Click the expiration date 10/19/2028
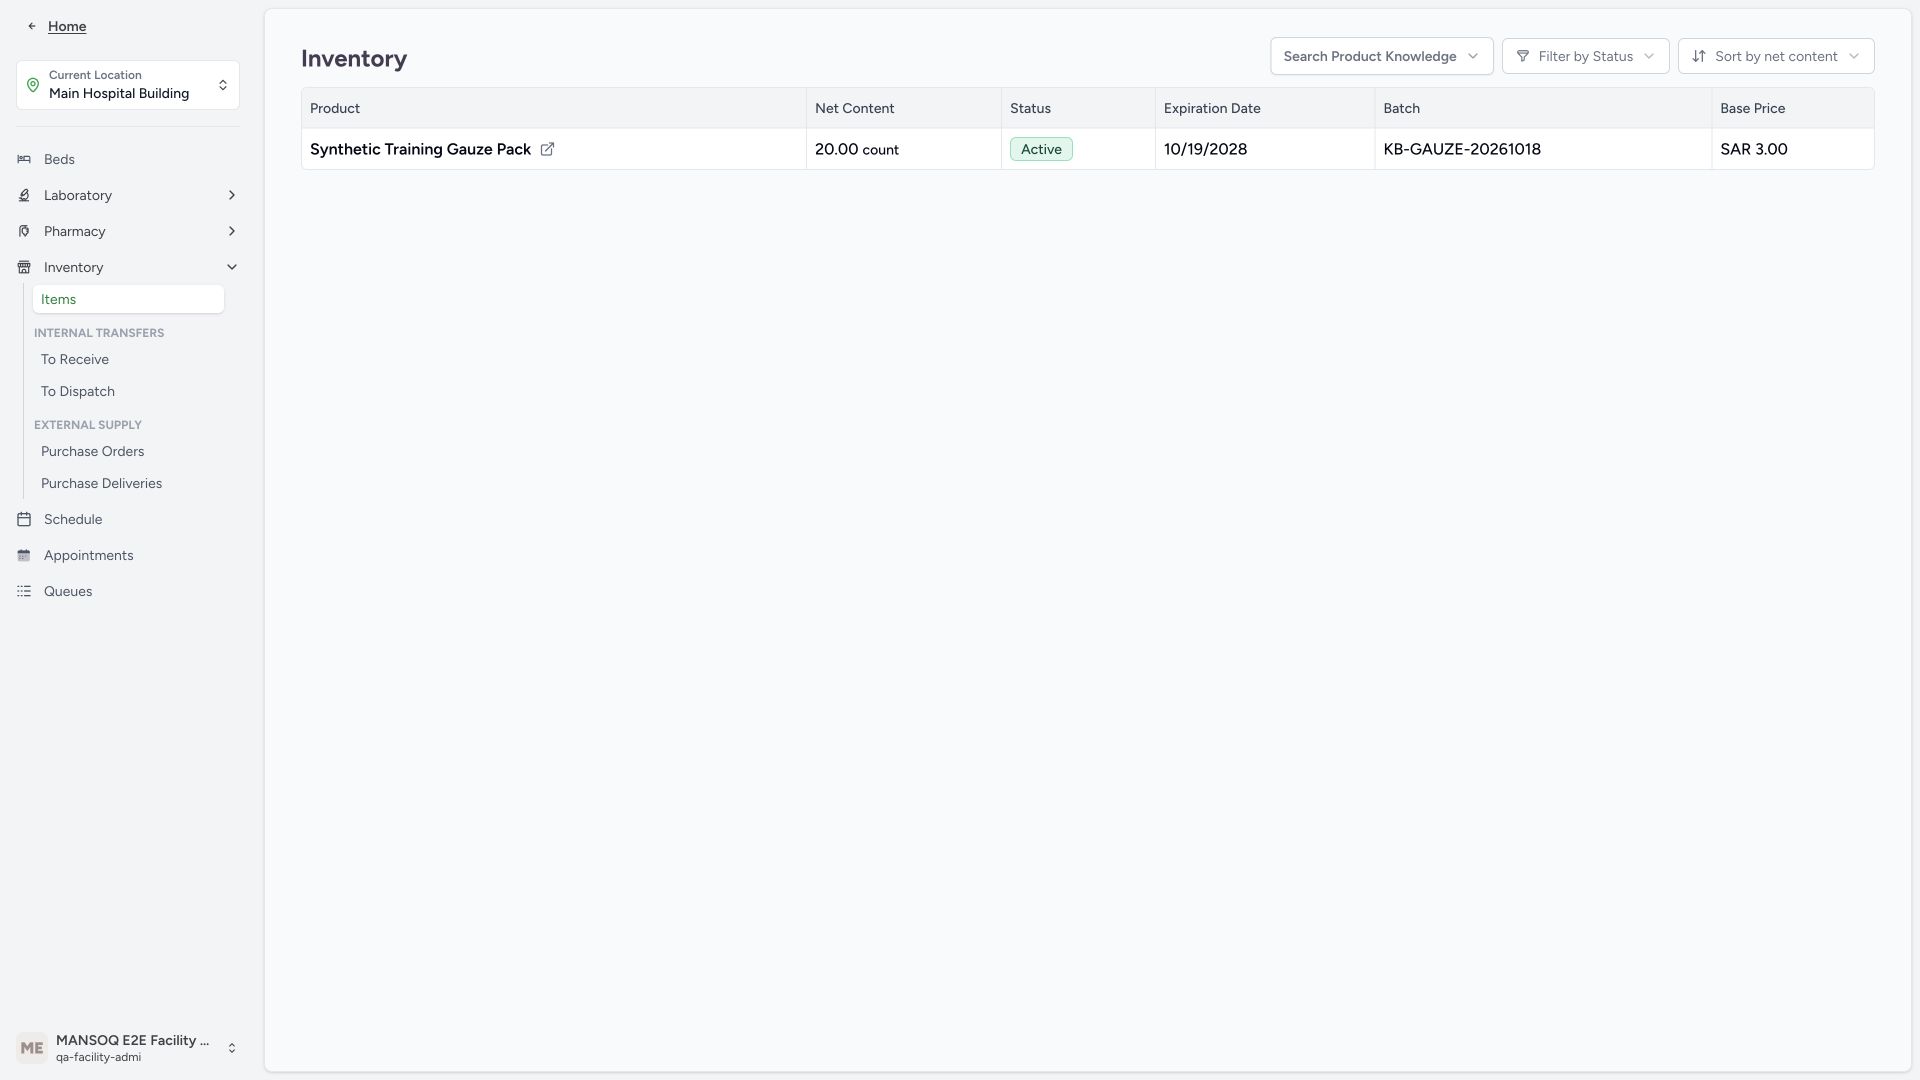Viewport: 1920px width, 1080px height. pos(1205,149)
